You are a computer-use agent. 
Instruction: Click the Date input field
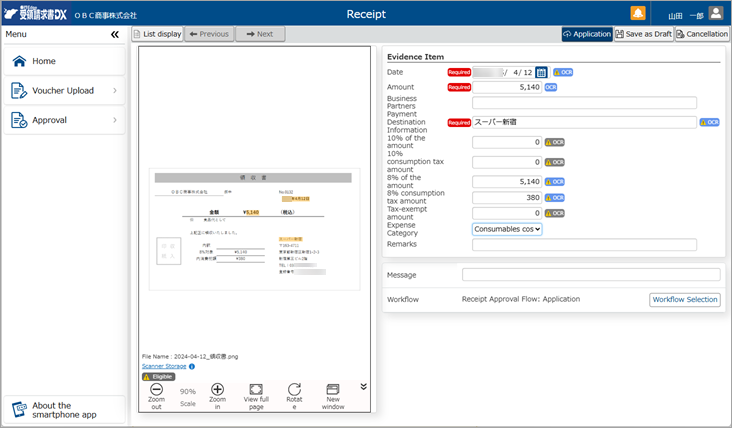[x=503, y=72]
